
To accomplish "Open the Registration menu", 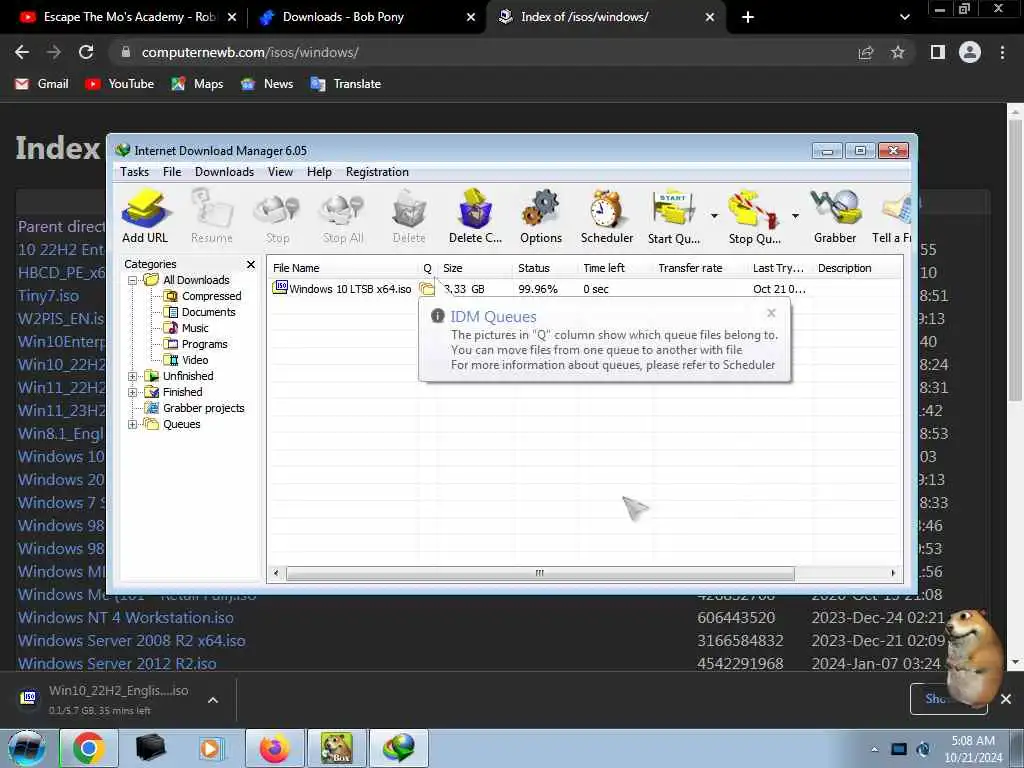I will 377,172.
